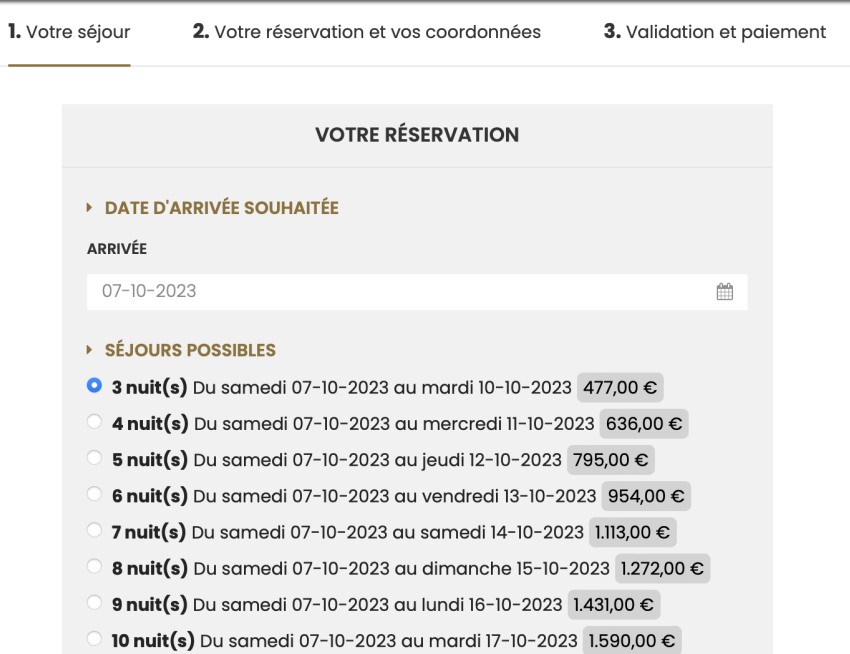This screenshot has width=850, height=654.
Task: Select the 7 nuit(s) stay option
Action: (x=94, y=530)
